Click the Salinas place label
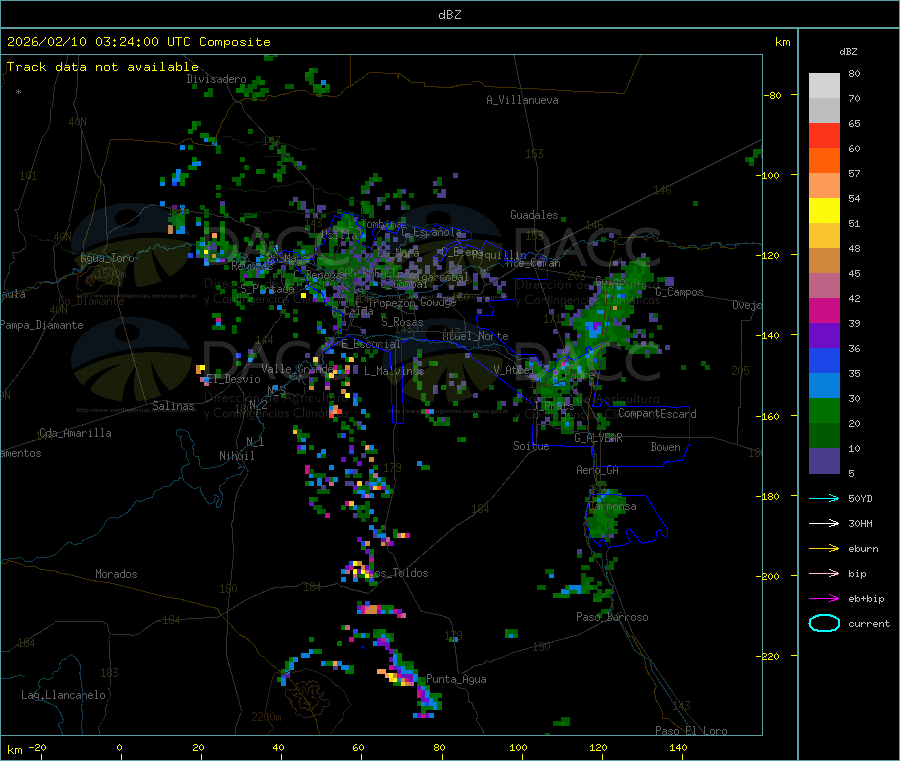Screen dimensions: 900x761 173,406
